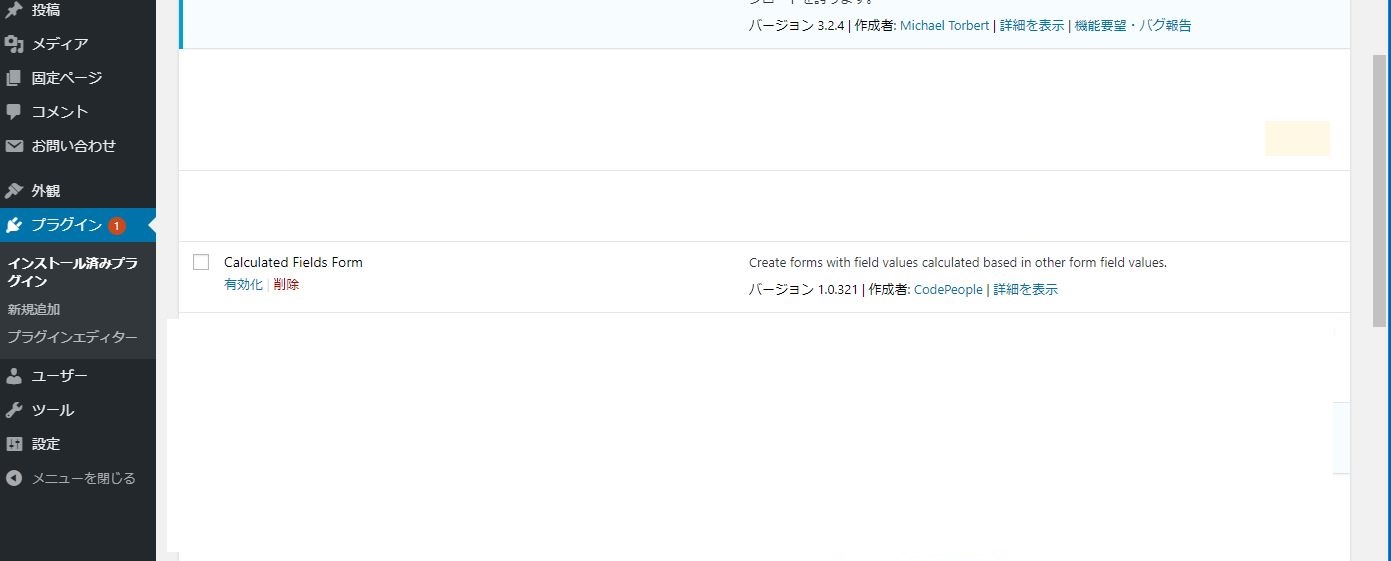Click the バージョン 3.2.4 text
This screenshot has height=561, width=1391.
pos(797,26)
